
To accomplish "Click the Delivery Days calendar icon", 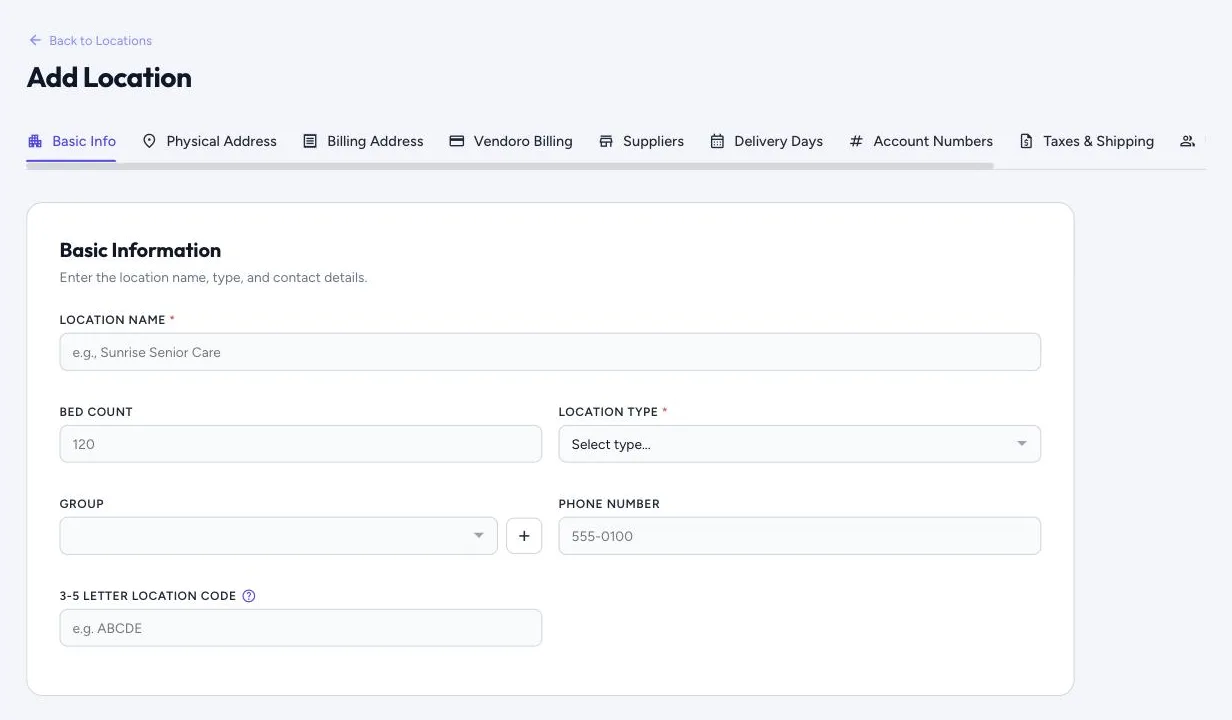I will click(x=717, y=141).
